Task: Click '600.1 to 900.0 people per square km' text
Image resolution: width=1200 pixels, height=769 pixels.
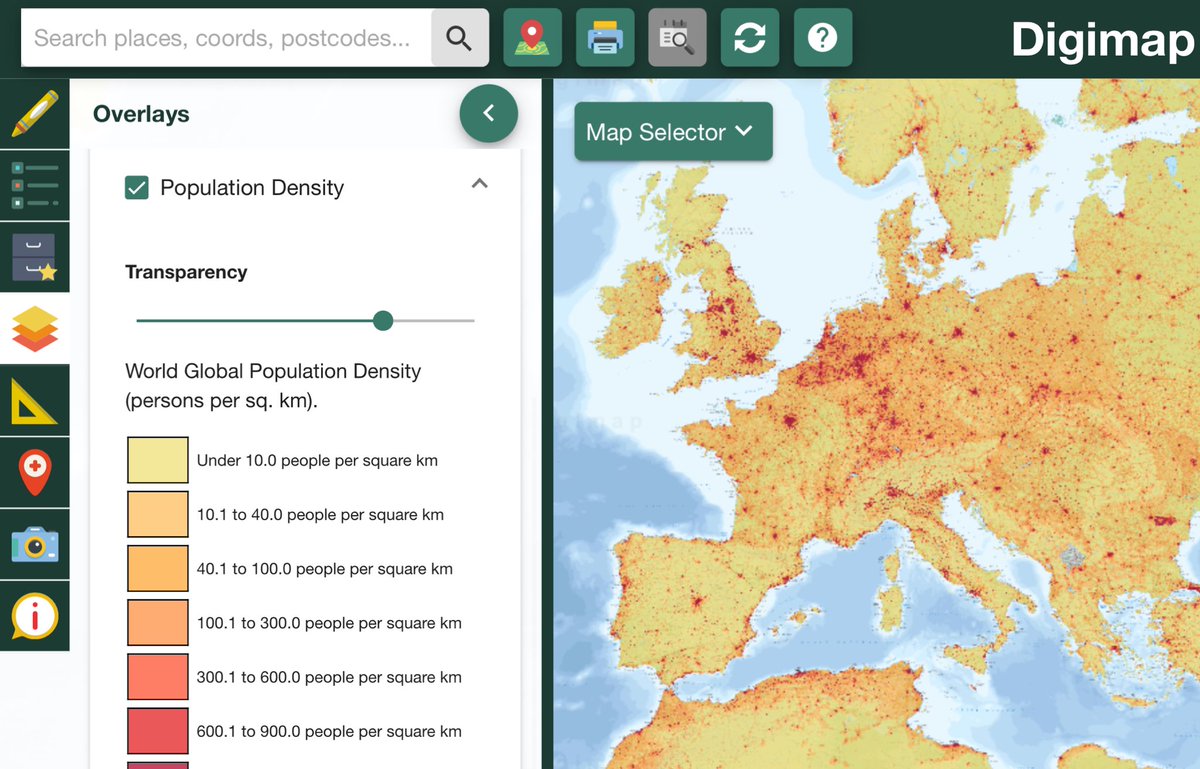Action: [329, 731]
